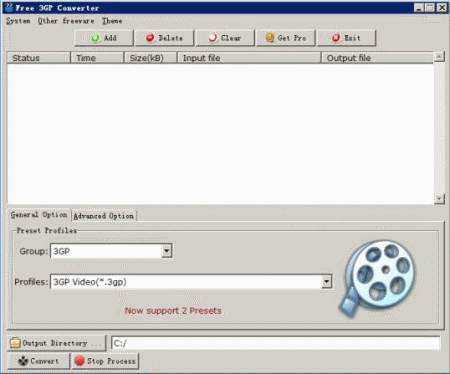Switch to the Advanced Option tab

tap(104, 216)
